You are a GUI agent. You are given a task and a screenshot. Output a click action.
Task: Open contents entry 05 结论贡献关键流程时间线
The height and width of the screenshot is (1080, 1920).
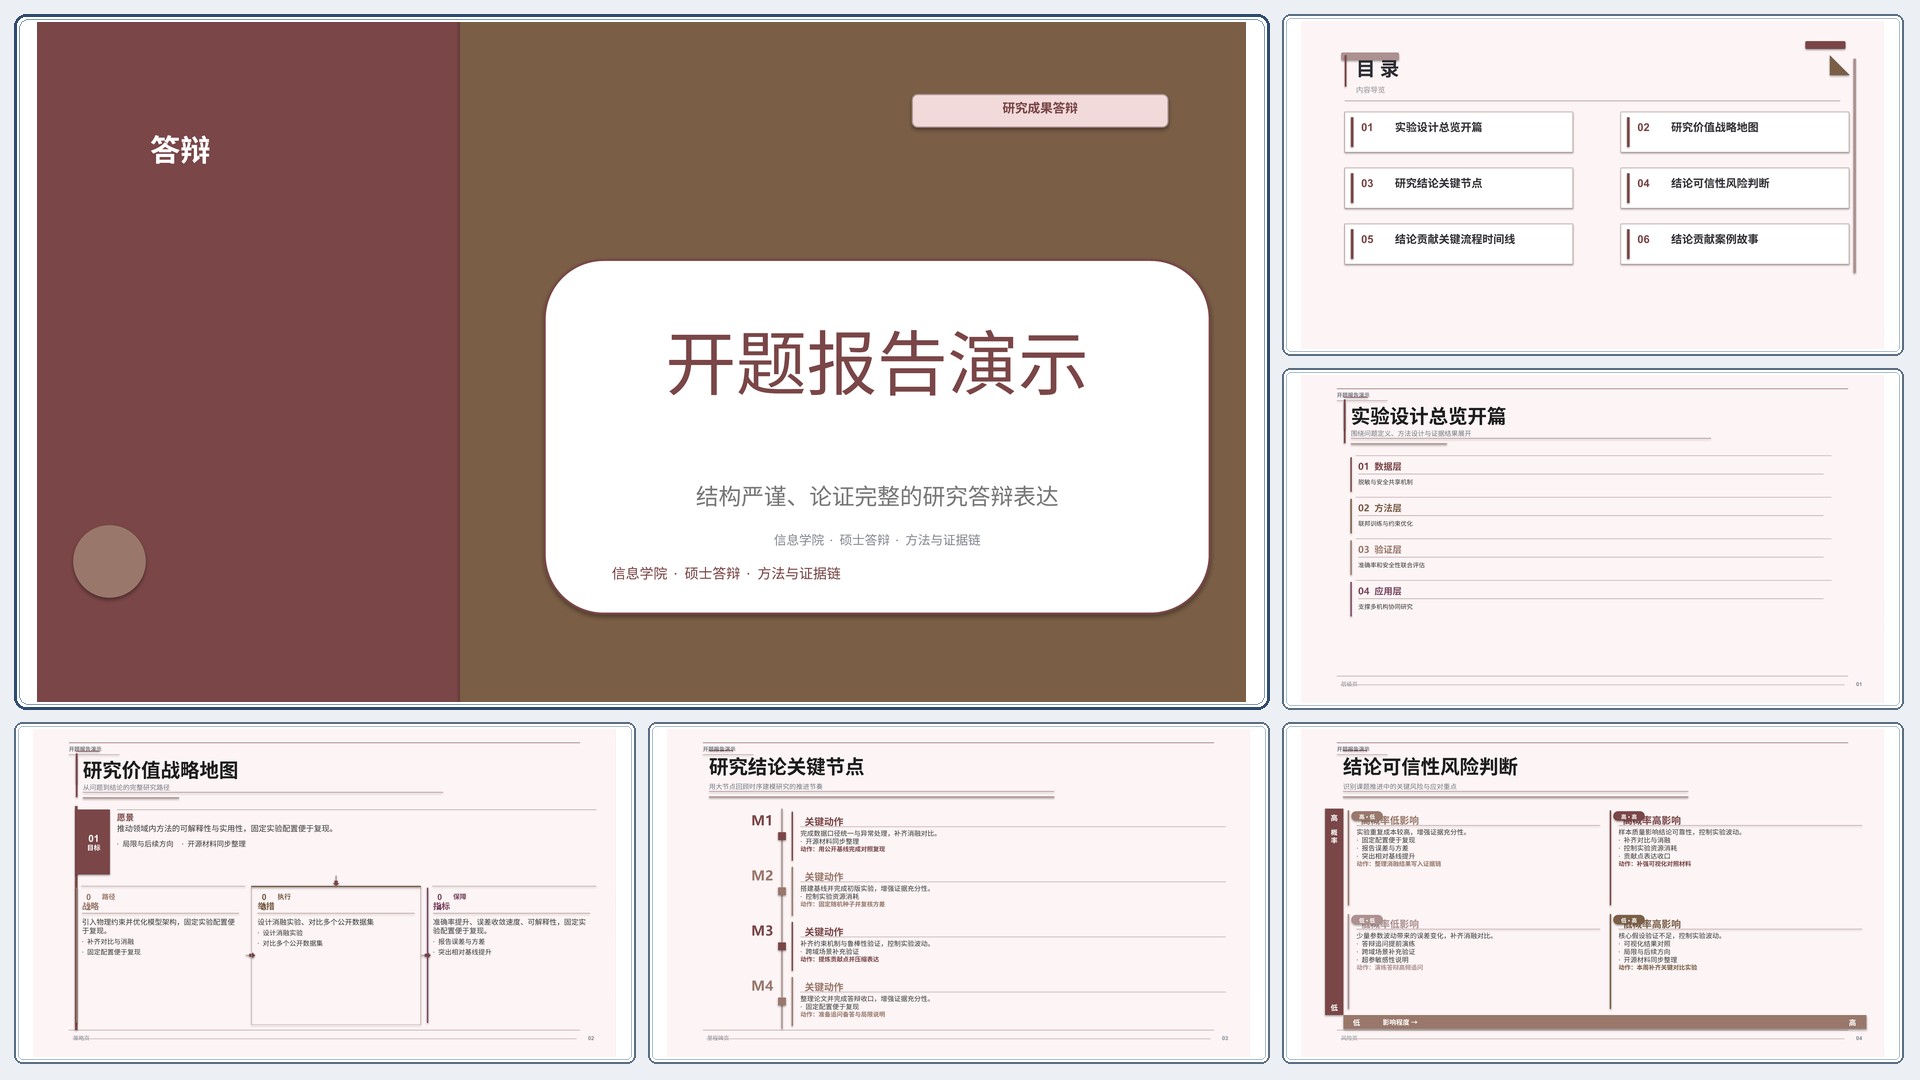1459,244
